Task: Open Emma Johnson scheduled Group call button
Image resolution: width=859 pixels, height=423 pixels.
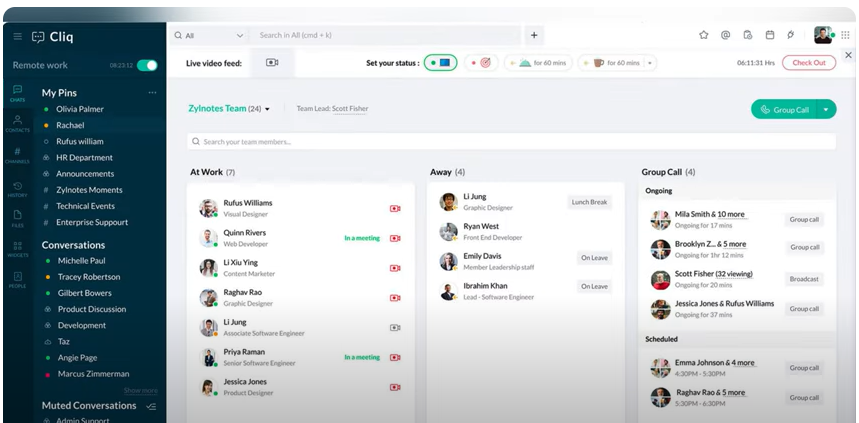Action: 804,368
